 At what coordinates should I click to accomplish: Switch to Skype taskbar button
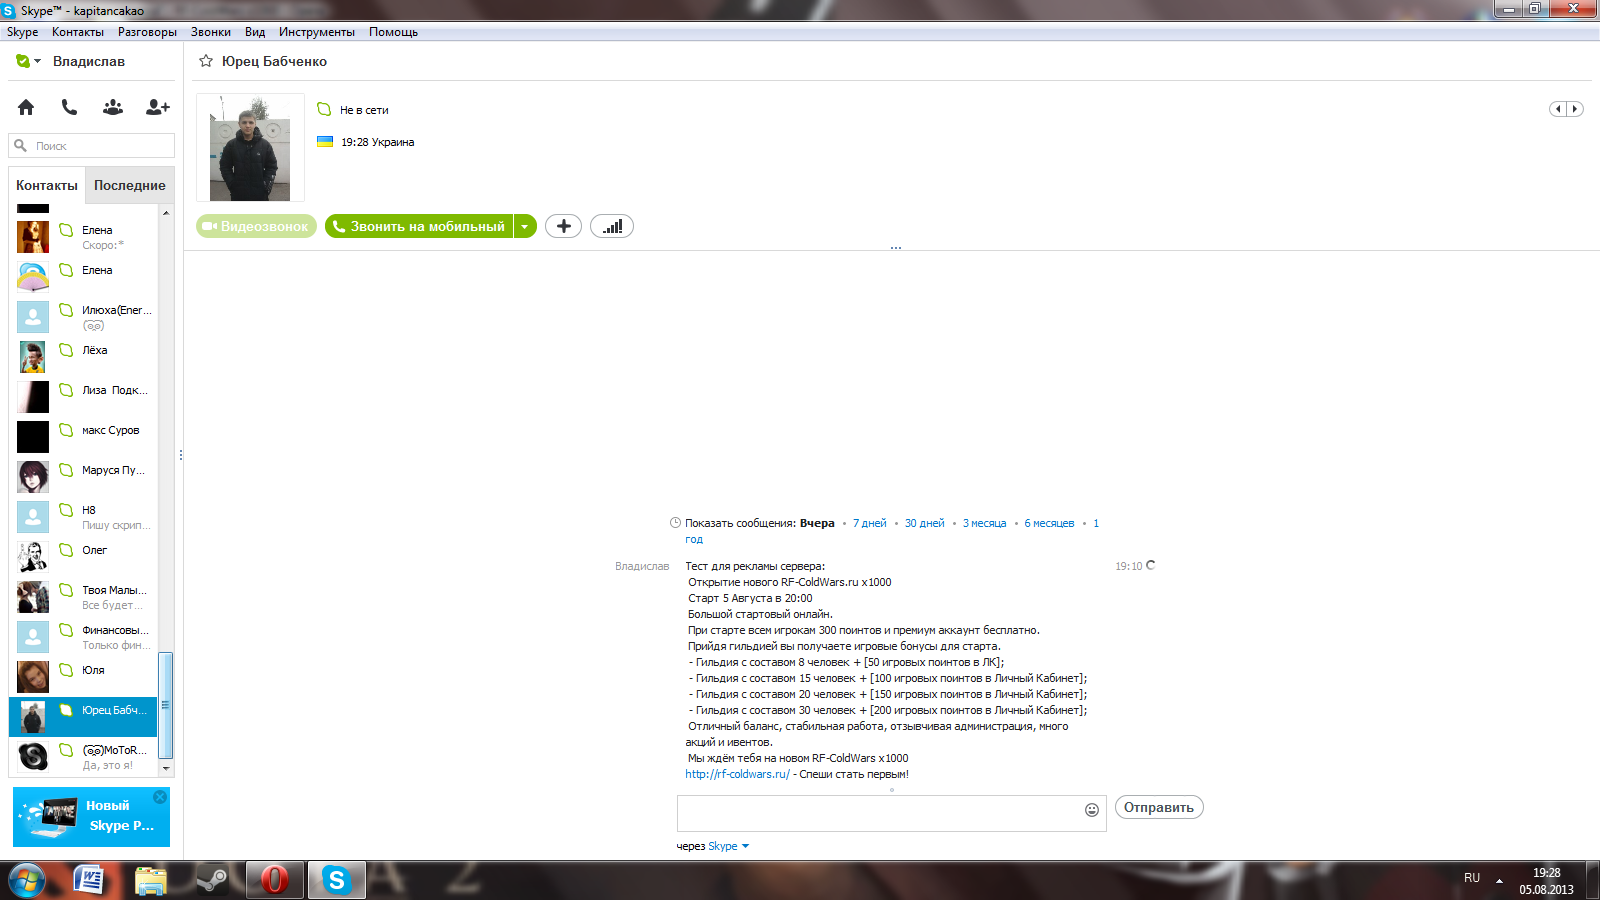(x=336, y=880)
